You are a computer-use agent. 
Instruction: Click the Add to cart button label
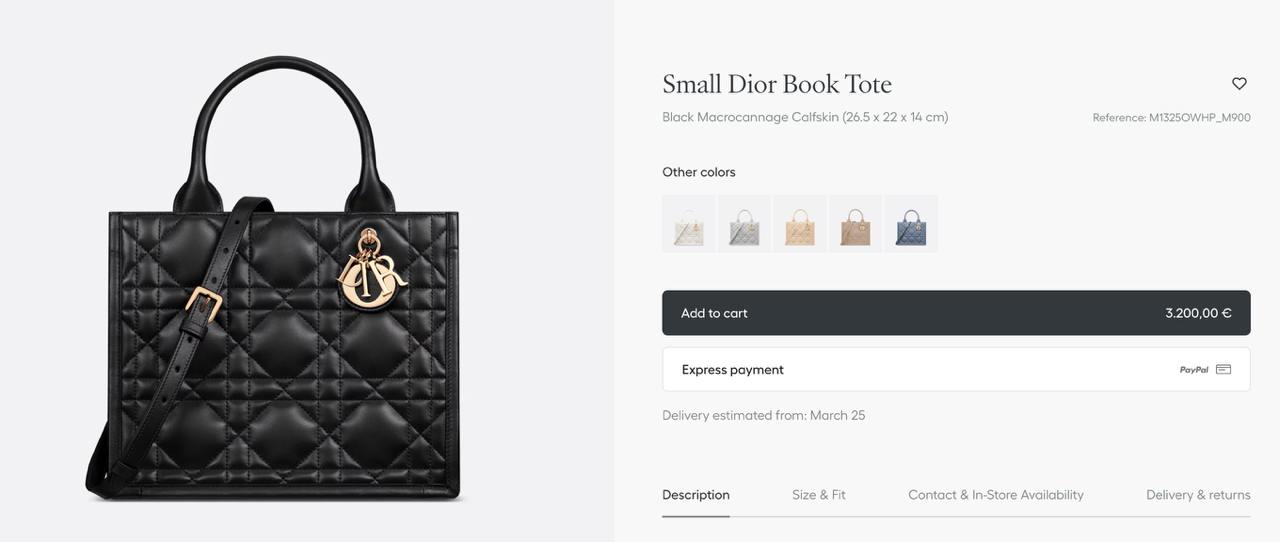(x=714, y=313)
